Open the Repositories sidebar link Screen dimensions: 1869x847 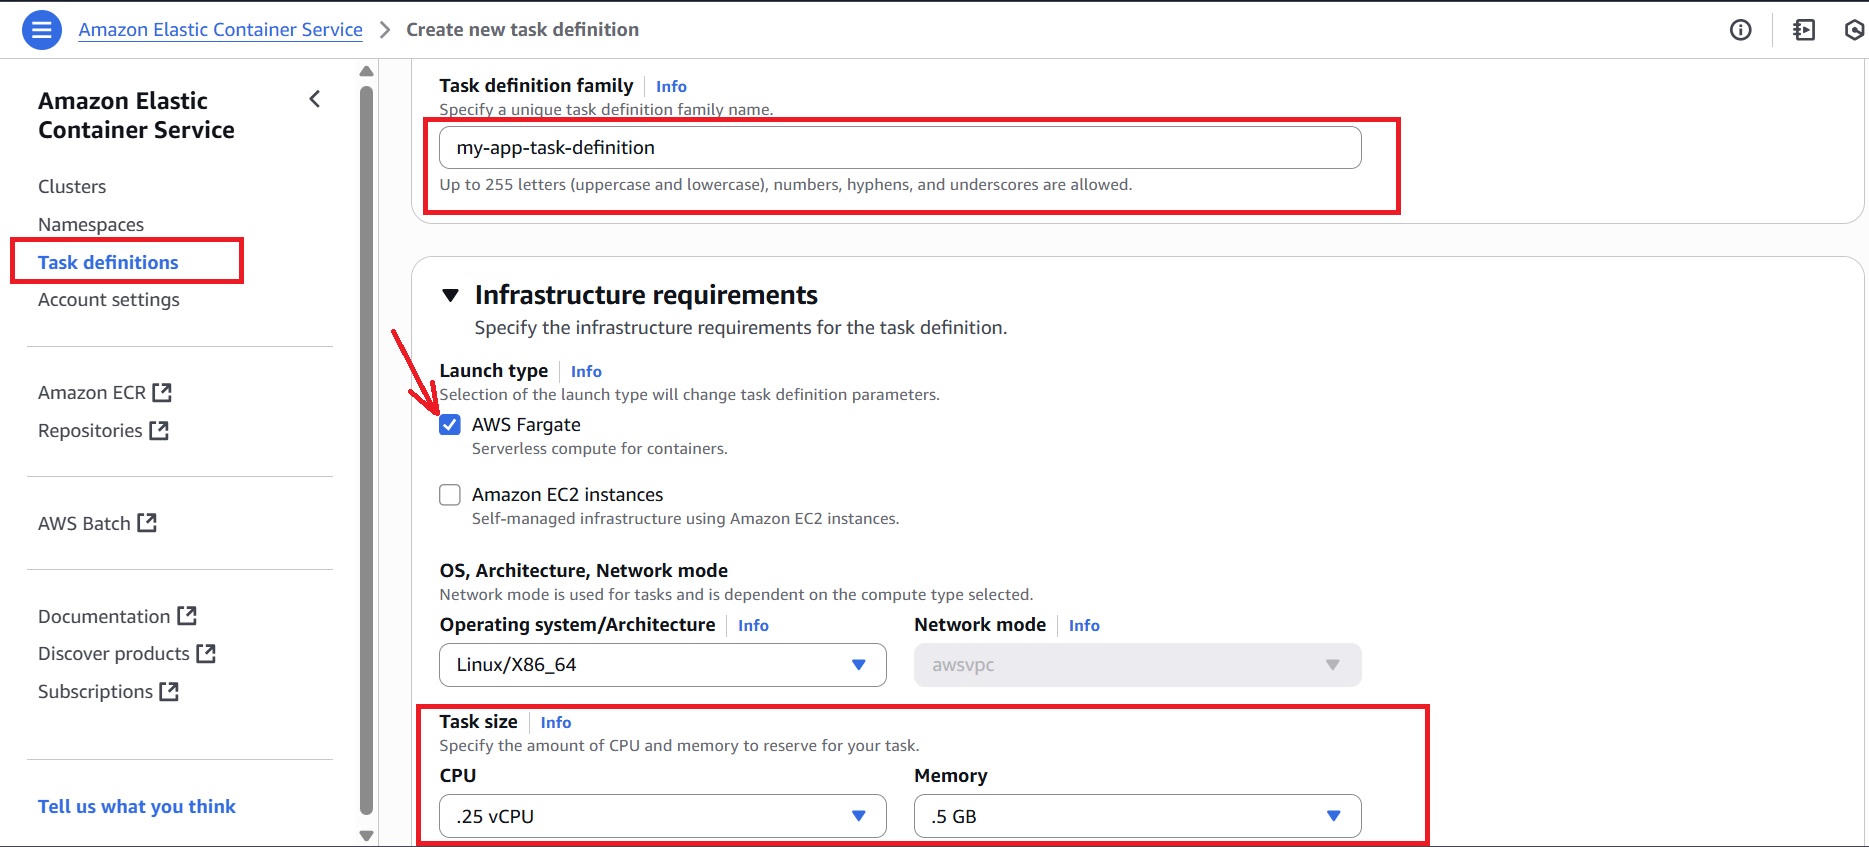point(90,431)
